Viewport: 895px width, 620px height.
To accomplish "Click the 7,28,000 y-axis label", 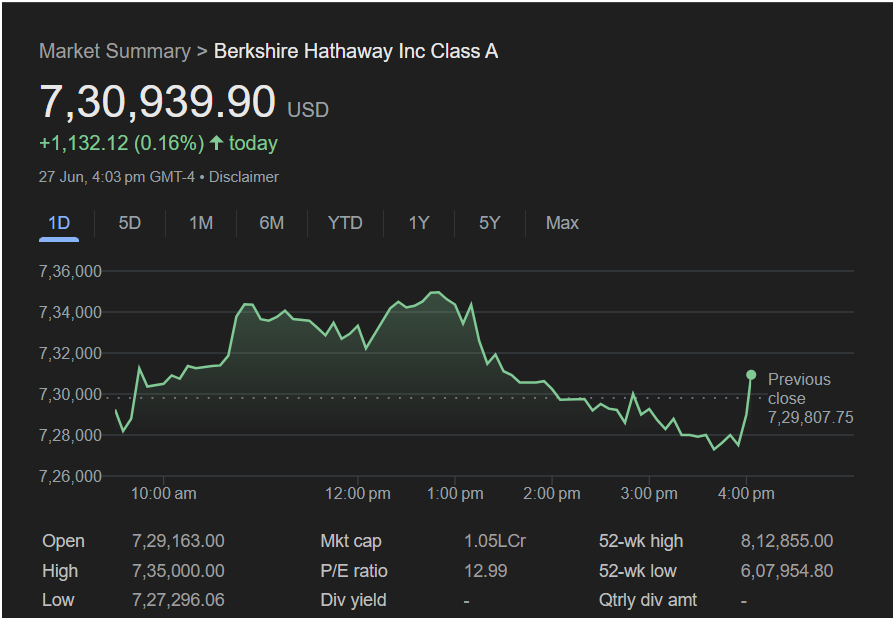I will point(70,436).
